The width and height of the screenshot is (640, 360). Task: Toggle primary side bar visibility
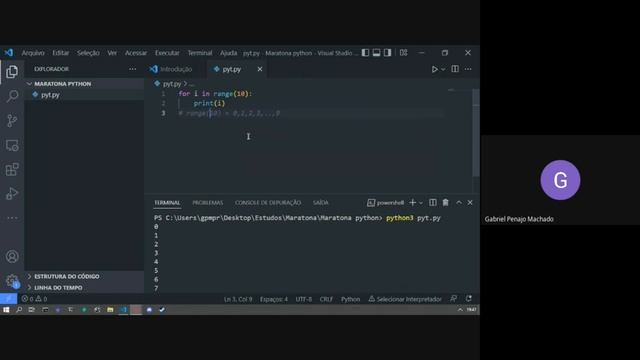365,53
